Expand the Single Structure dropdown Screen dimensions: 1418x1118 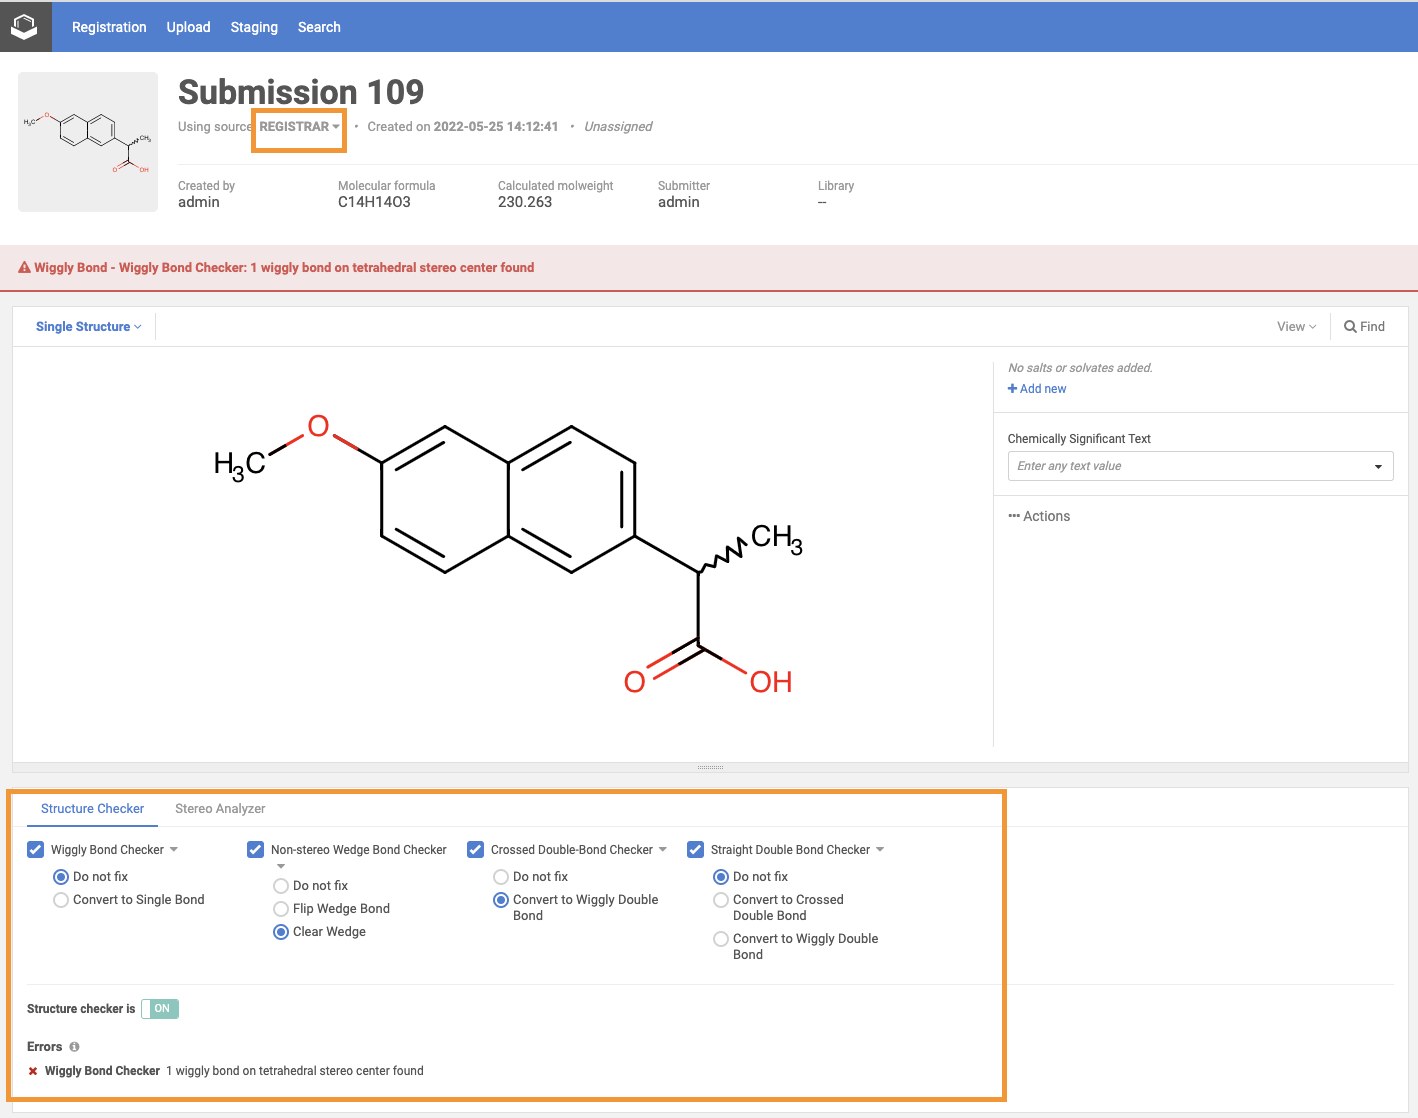pyautogui.click(x=88, y=327)
